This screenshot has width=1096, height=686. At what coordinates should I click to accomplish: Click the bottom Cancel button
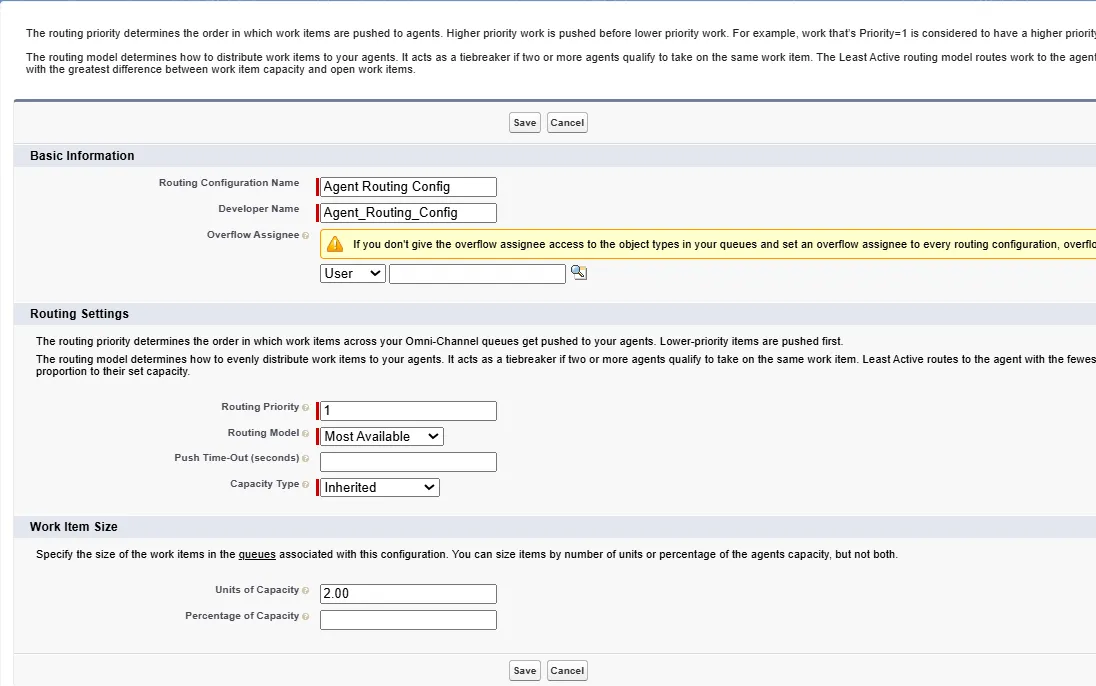pos(567,670)
